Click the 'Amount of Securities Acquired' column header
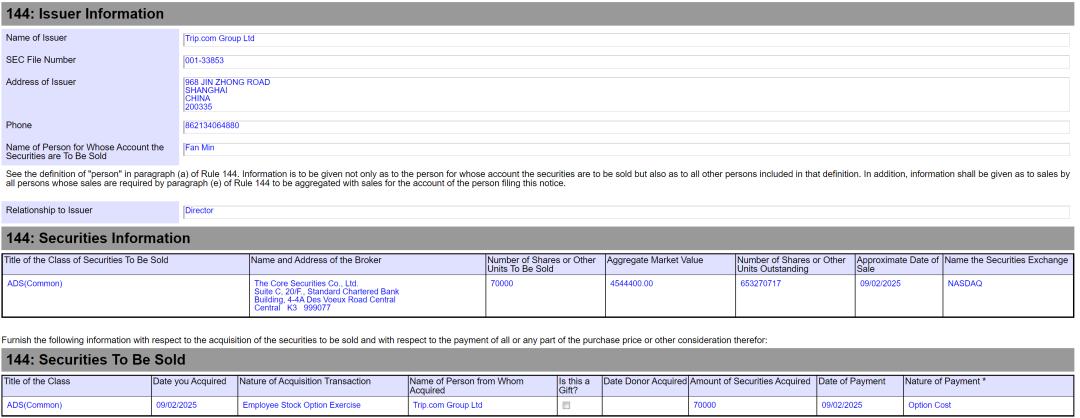Viewport: 1080px width, 418px height. [752, 386]
